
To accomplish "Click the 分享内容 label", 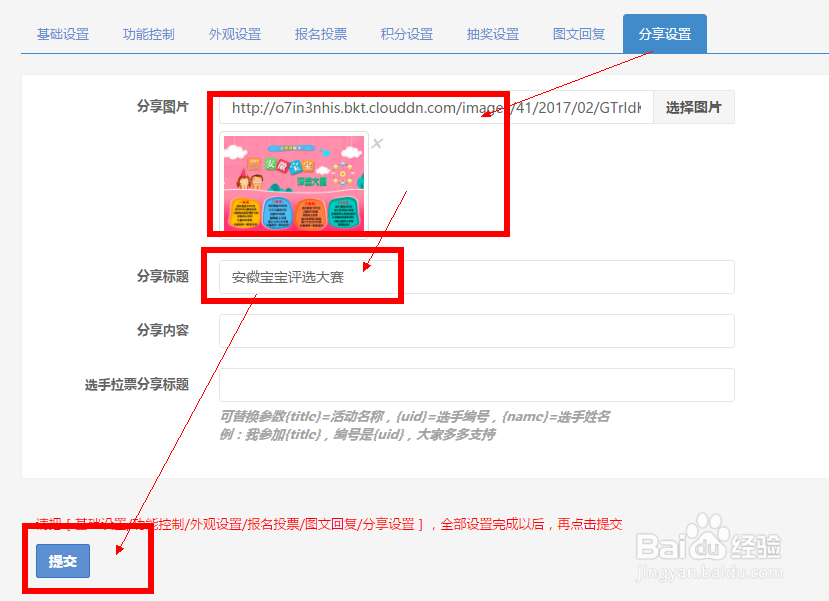I will click(x=163, y=330).
